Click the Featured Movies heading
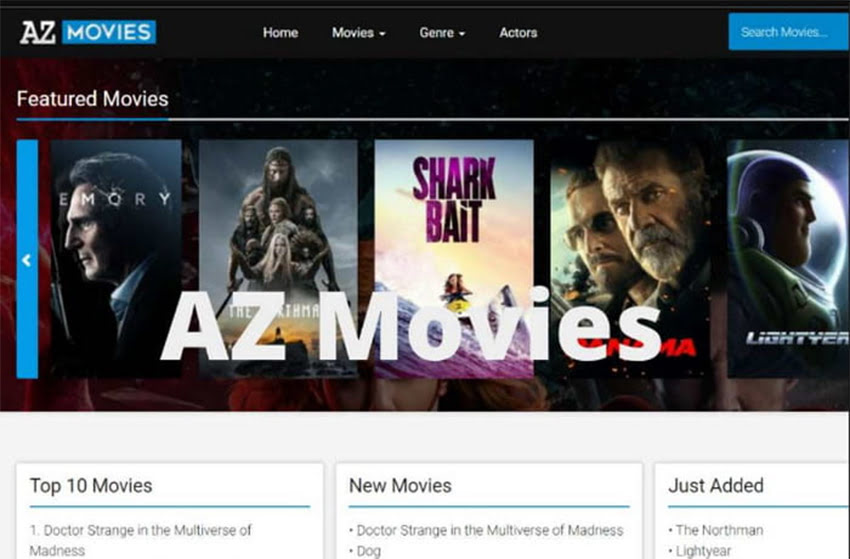The width and height of the screenshot is (850, 559). 93,99
